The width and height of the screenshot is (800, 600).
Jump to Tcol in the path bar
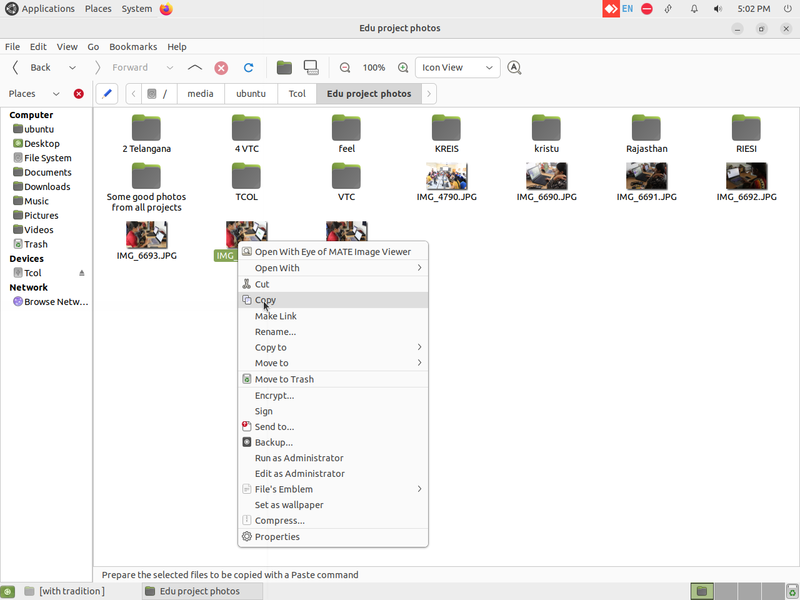pyautogui.click(x=297, y=94)
